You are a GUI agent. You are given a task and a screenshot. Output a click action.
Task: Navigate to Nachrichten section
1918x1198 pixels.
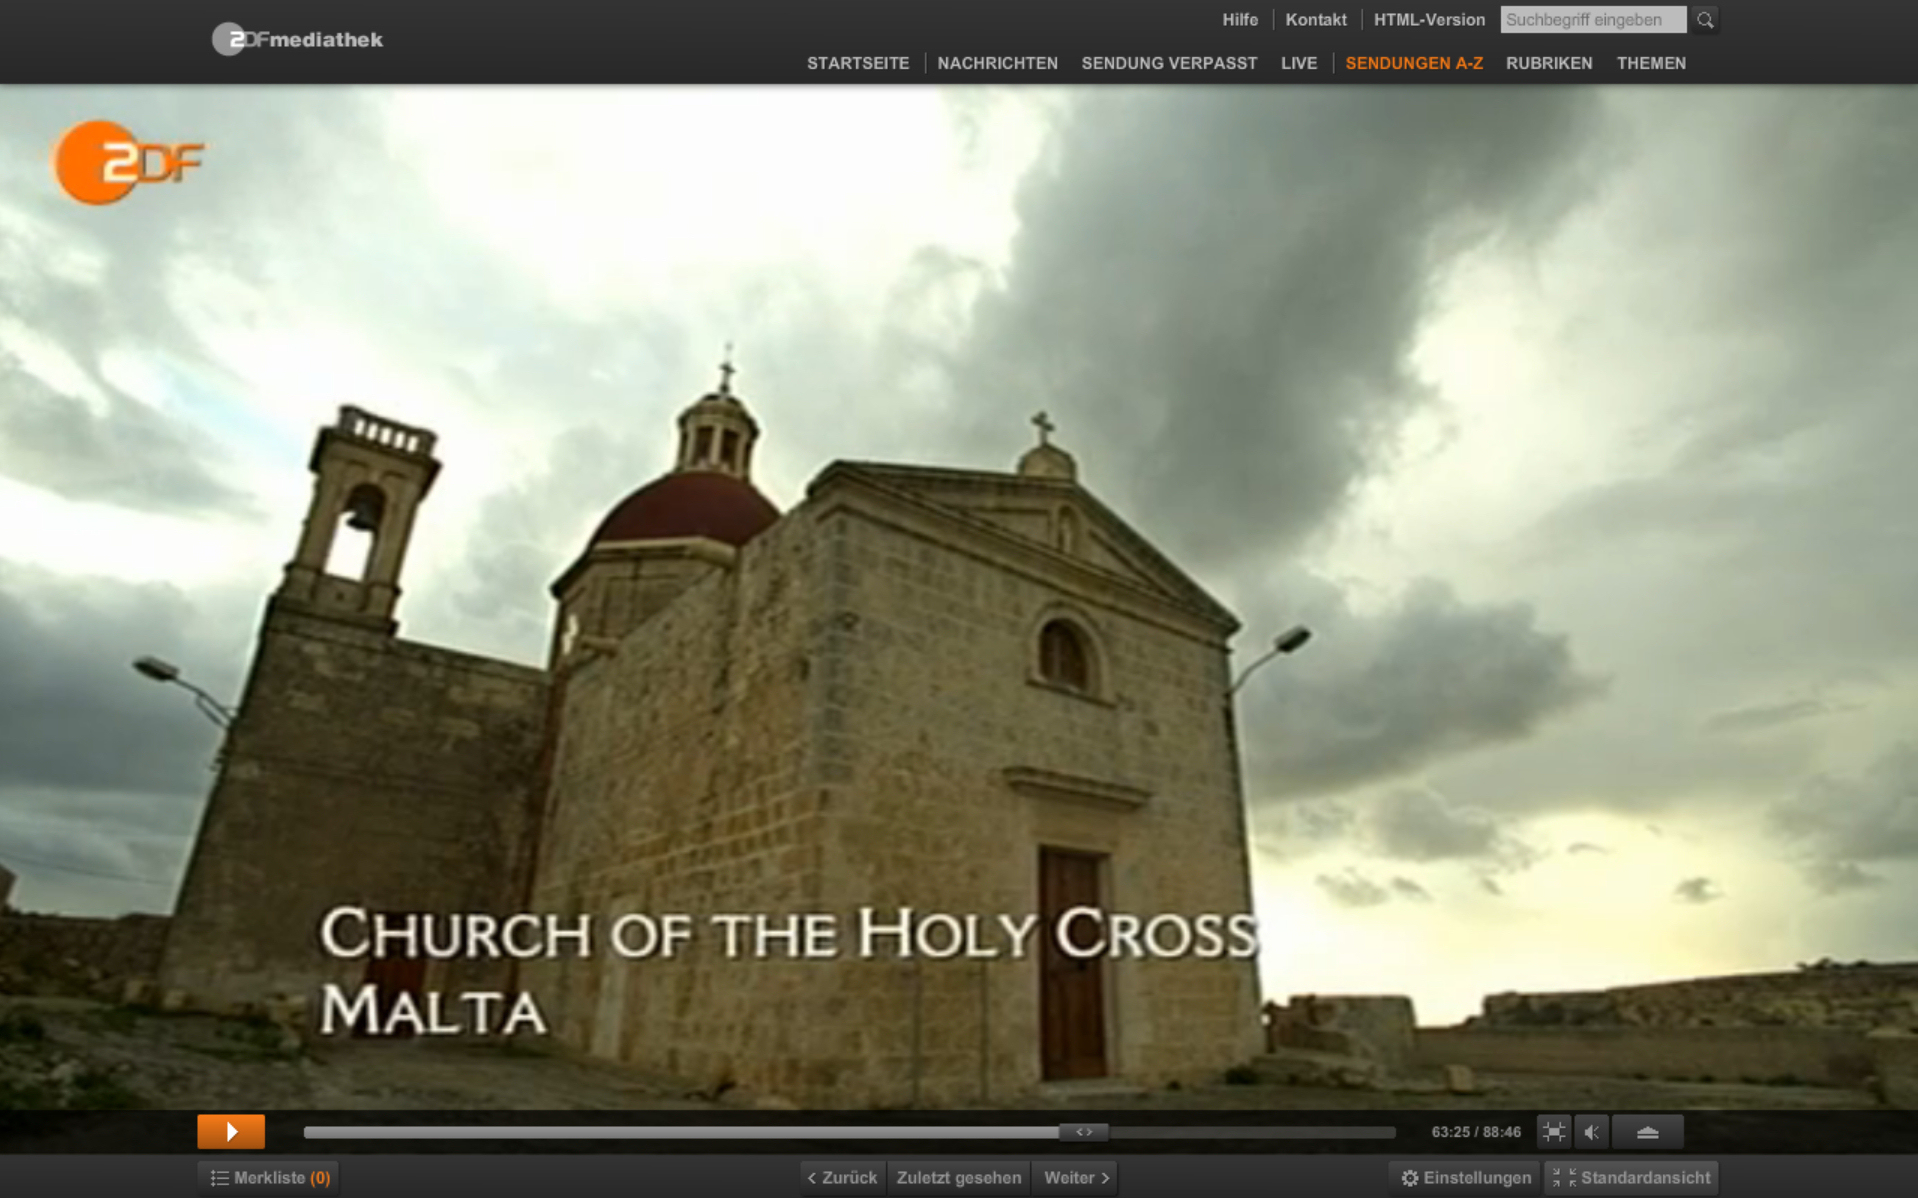[x=997, y=63]
